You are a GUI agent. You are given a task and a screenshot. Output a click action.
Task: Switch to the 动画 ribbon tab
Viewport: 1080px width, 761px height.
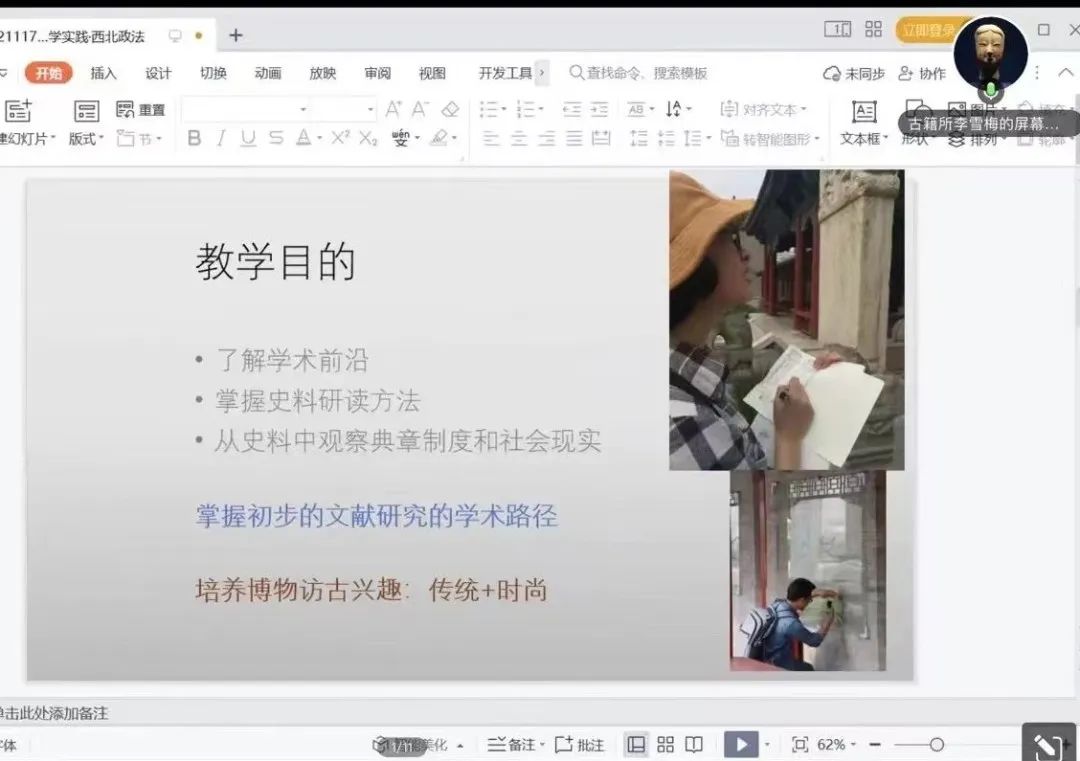(267, 73)
